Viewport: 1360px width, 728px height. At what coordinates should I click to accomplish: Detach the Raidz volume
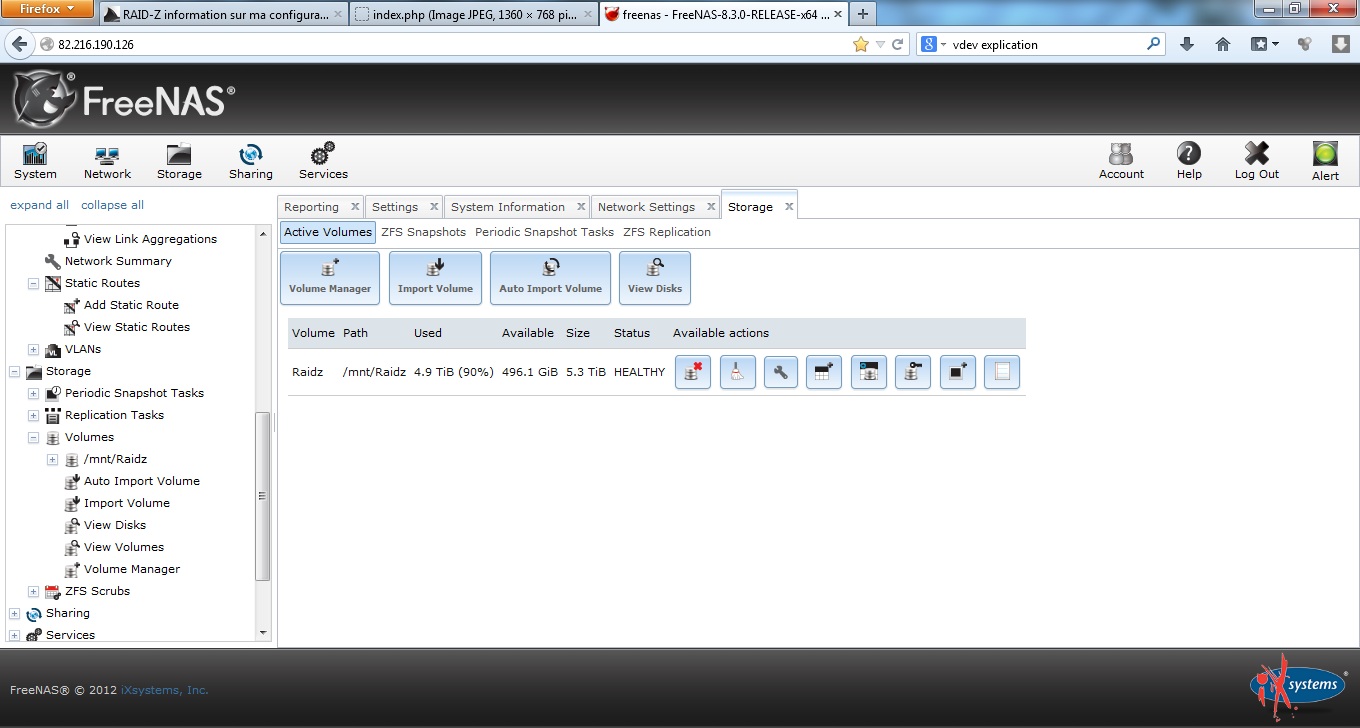(x=693, y=372)
